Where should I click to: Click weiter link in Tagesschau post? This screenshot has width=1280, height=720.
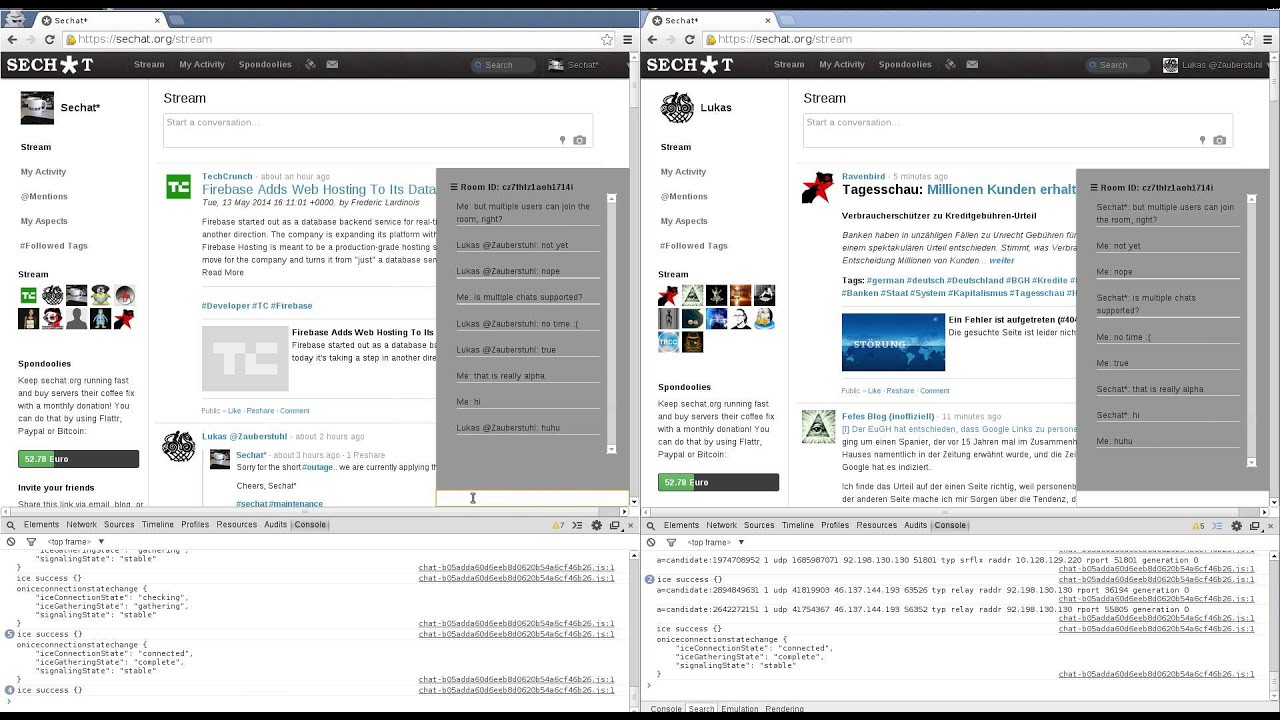pos(1001,261)
